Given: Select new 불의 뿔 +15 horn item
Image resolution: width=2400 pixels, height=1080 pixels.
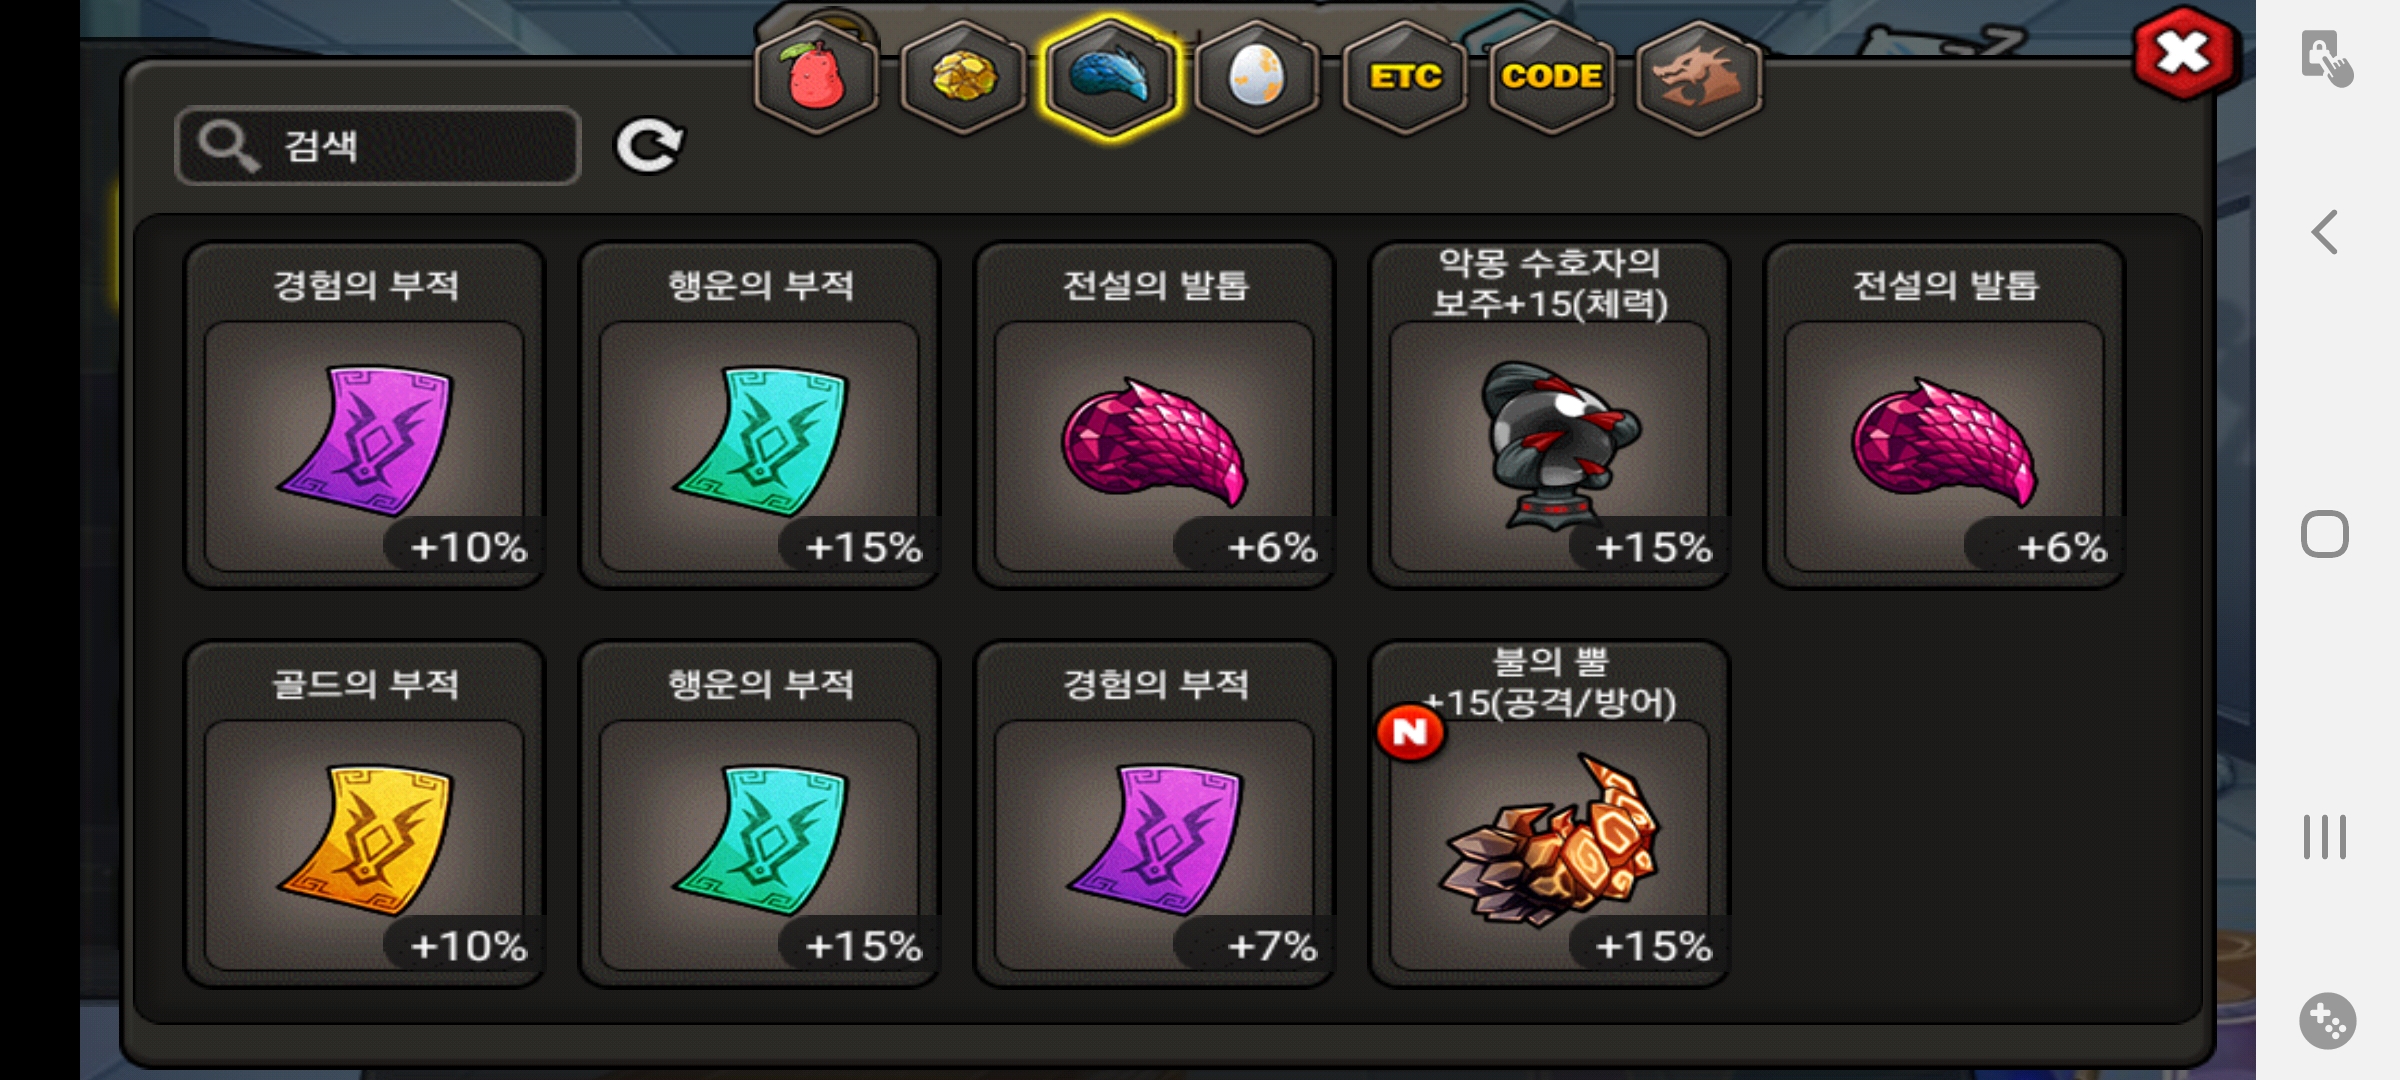Looking at the screenshot, I should [1549, 814].
